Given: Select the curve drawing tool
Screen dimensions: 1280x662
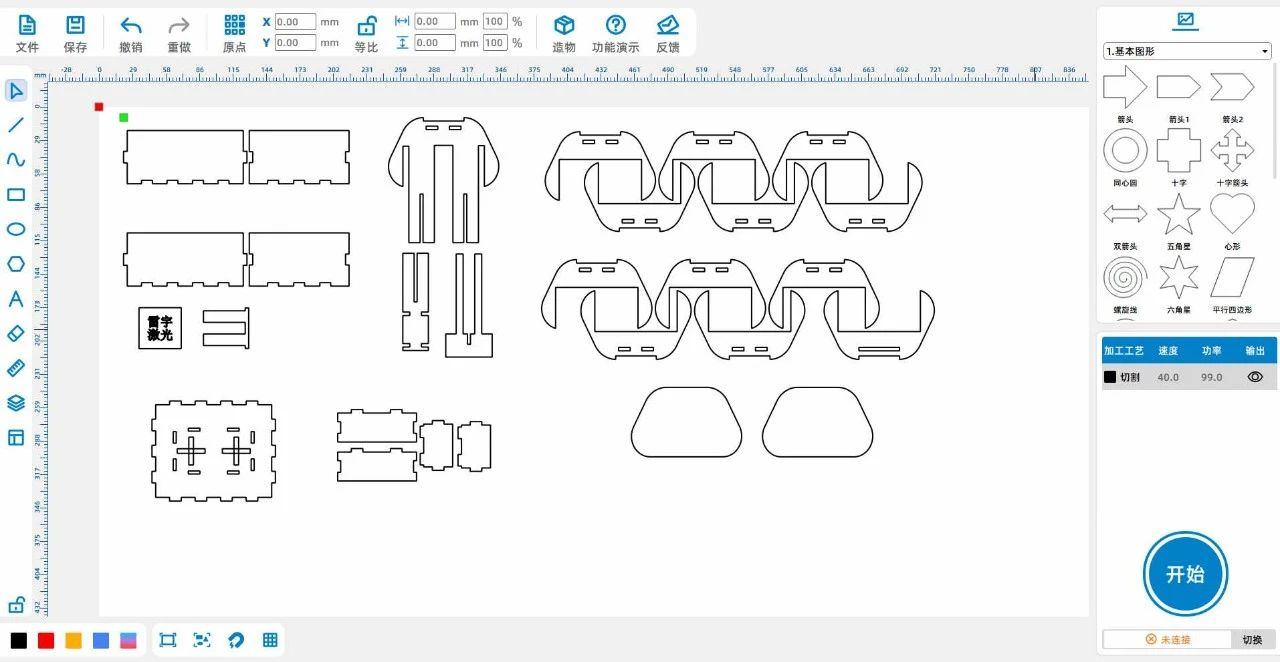Looking at the screenshot, I should (16, 160).
